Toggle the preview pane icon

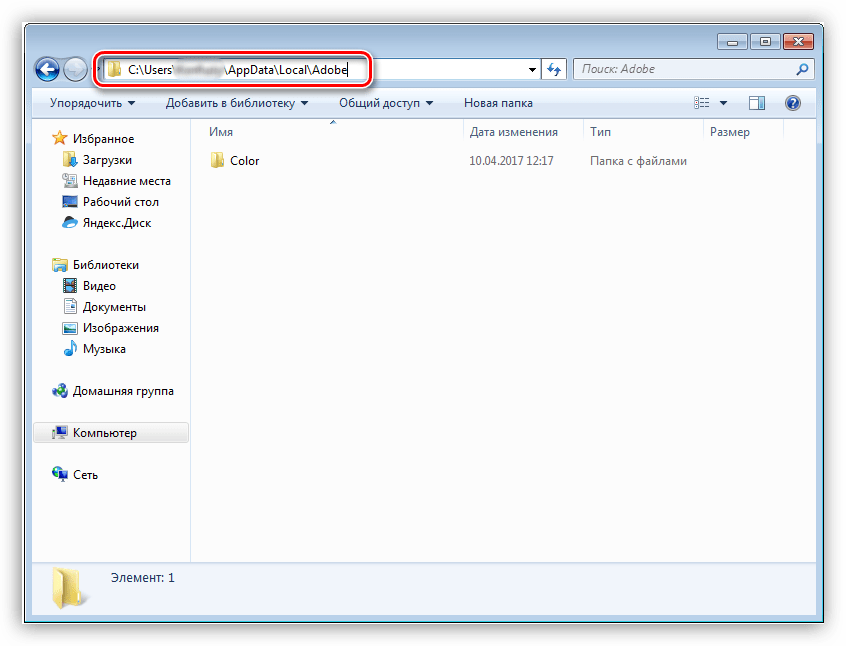[x=757, y=103]
